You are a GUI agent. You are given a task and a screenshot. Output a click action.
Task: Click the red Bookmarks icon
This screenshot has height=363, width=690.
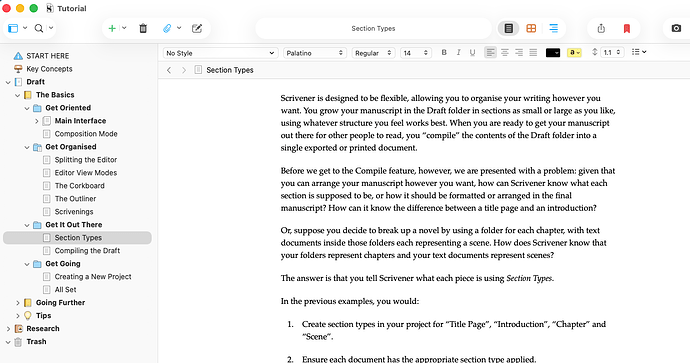627,29
